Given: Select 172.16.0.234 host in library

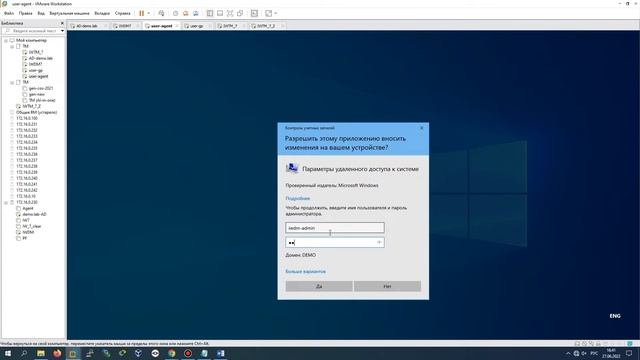Looking at the screenshot, I should pos(27,142).
